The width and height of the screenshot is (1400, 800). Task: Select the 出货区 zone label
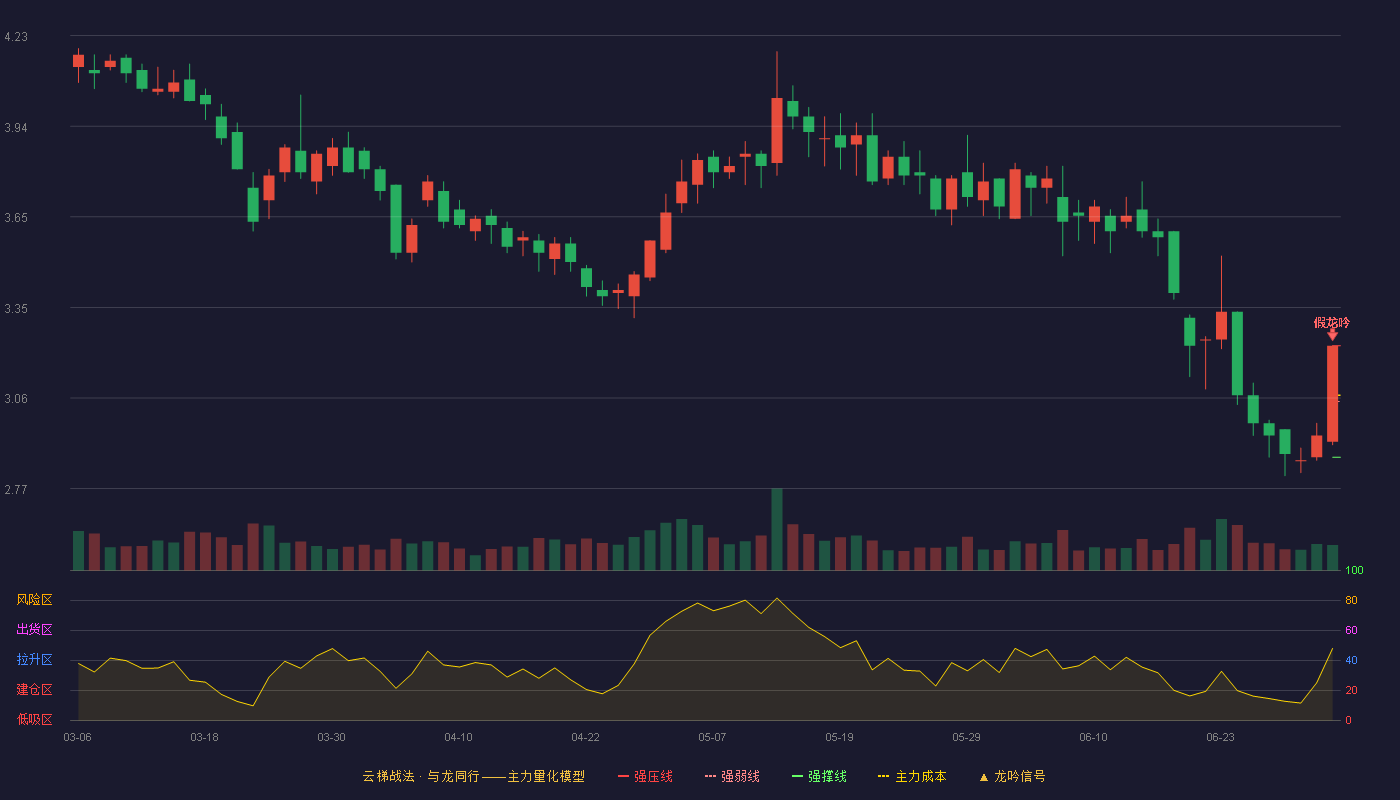point(34,630)
